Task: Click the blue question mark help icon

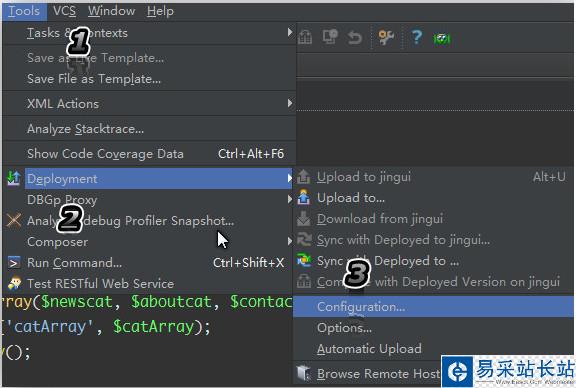Action: pyautogui.click(x=417, y=37)
